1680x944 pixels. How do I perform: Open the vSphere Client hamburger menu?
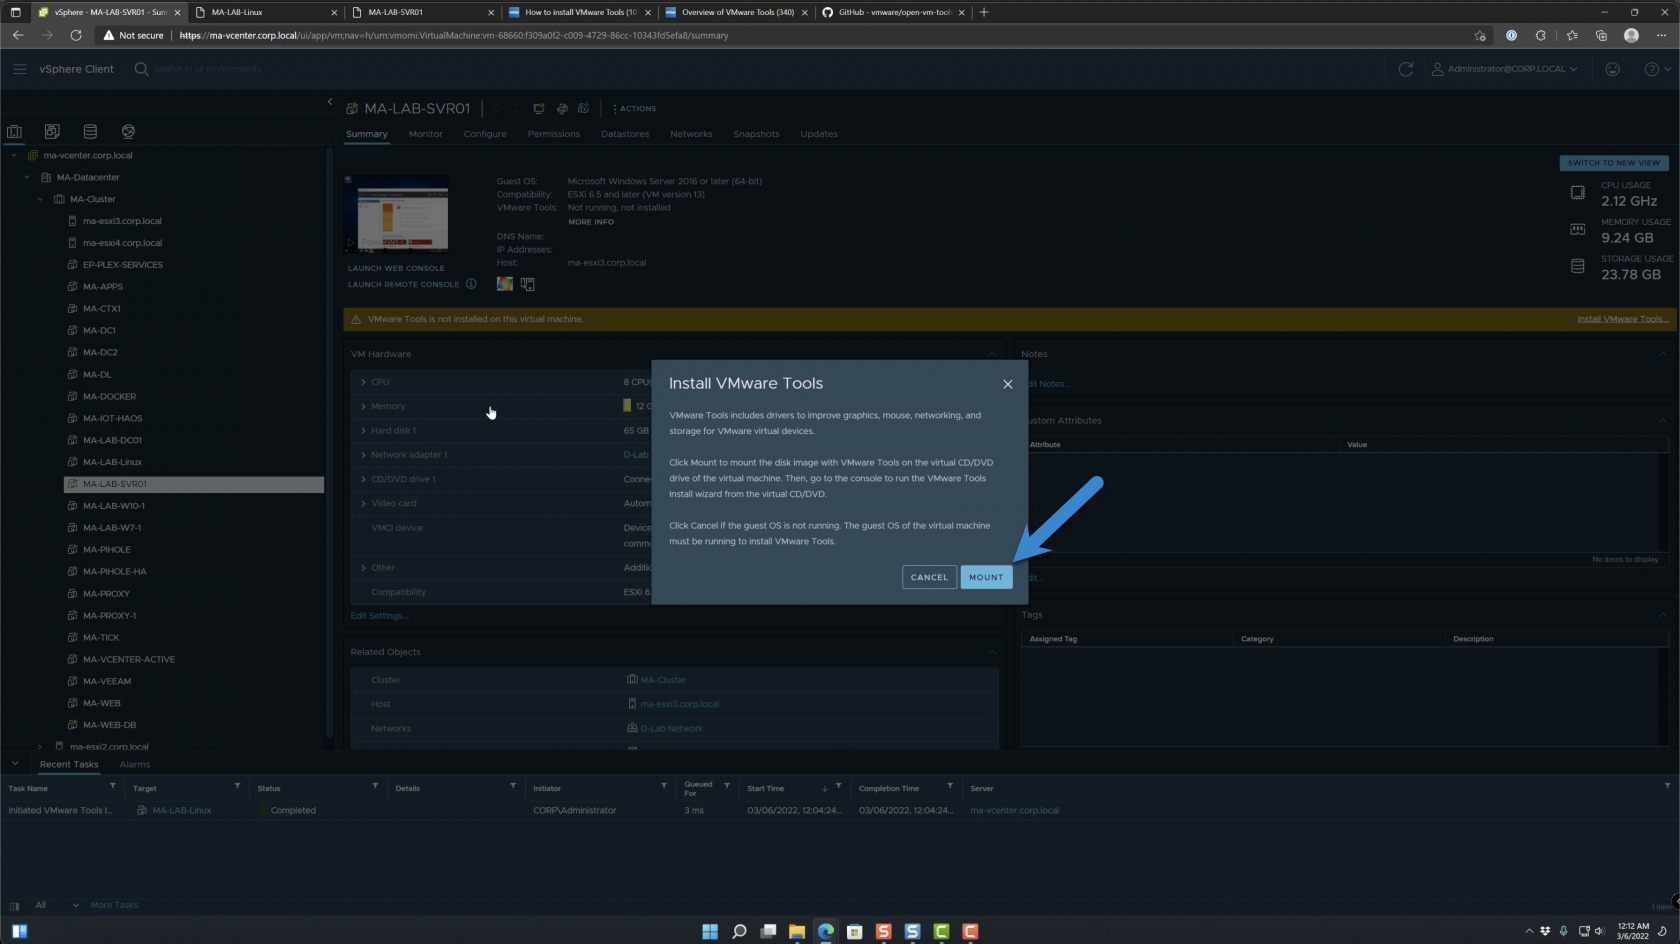coord(19,69)
